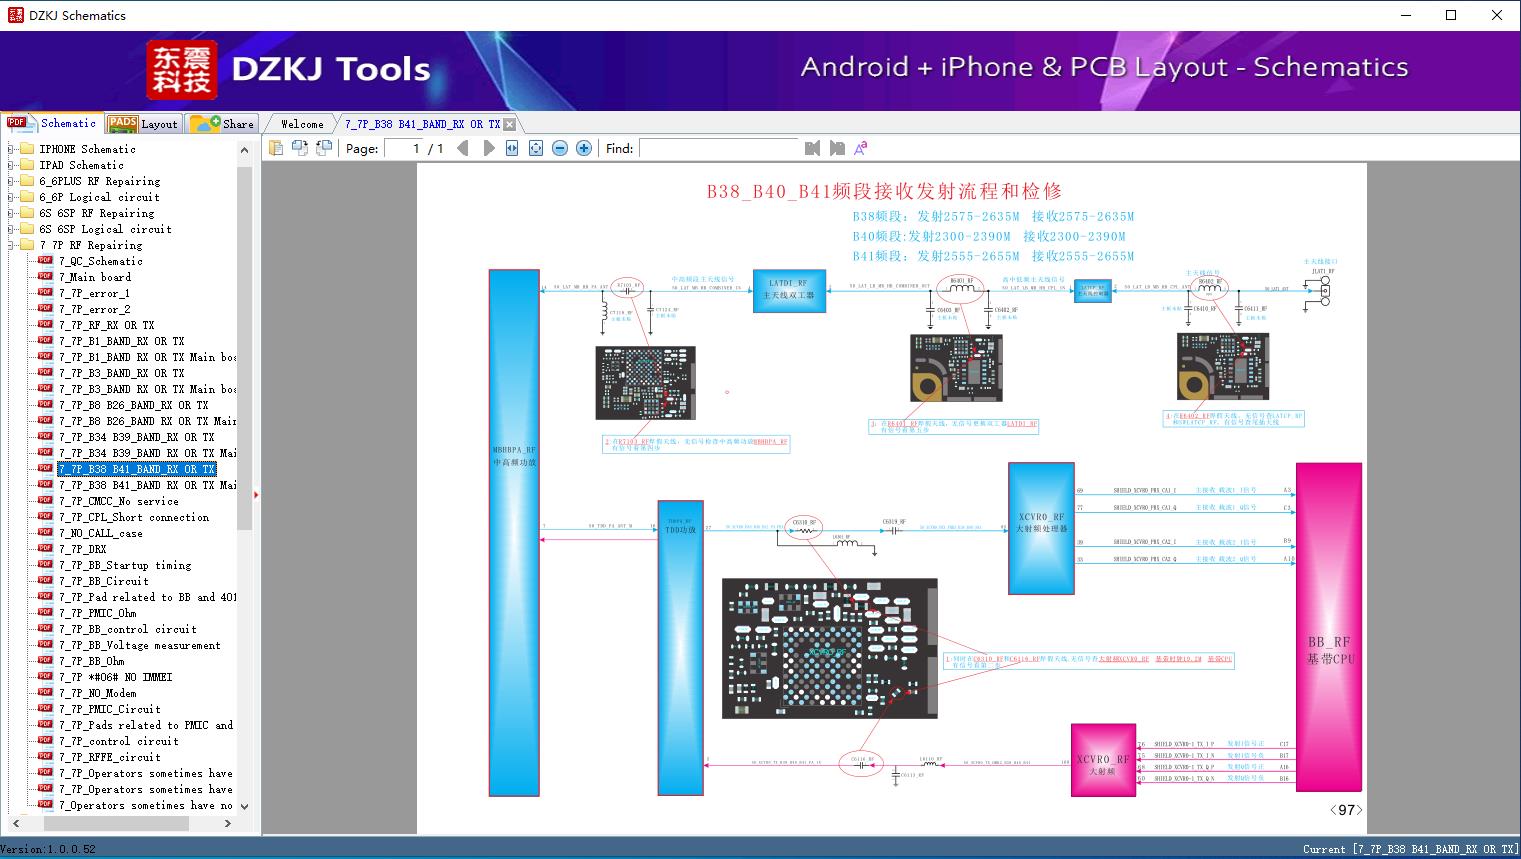Click the PDF icon beside 7_QC_Schematic
Image resolution: width=1521 pixels, height=859 pixels.
[45, 261]
